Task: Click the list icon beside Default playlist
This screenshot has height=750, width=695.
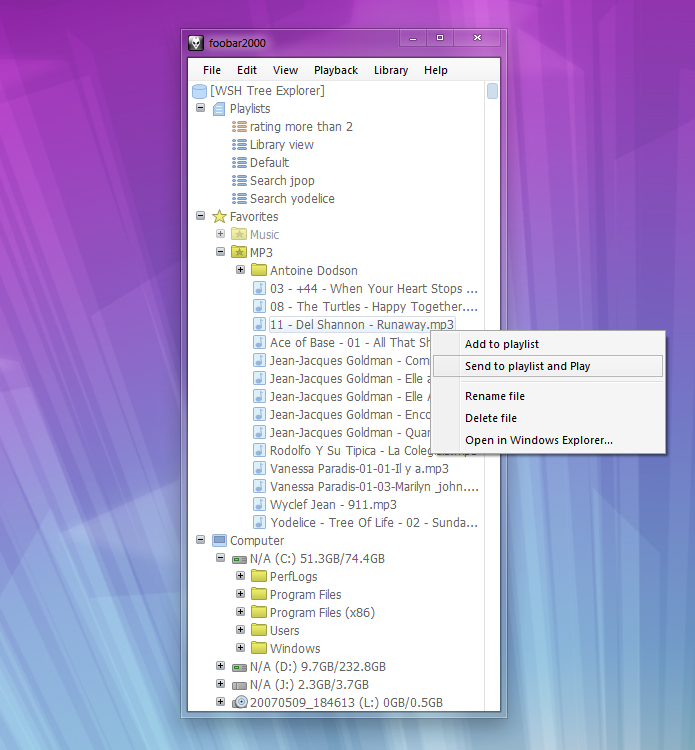Action: point(239,163)
